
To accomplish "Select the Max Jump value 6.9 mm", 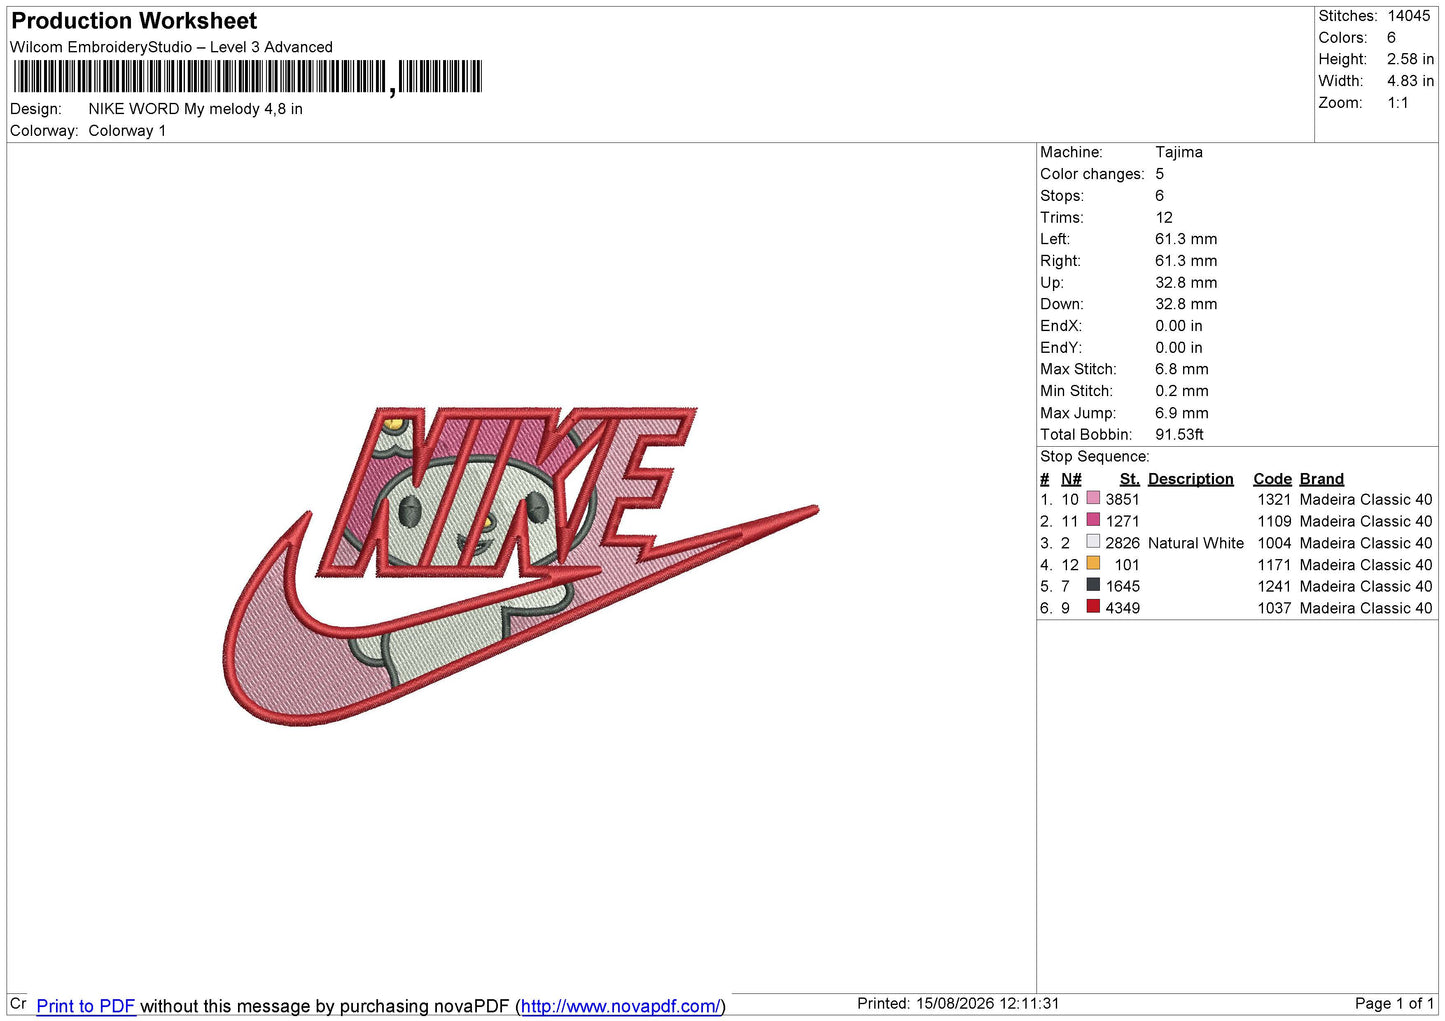I will click(1182, 413).
